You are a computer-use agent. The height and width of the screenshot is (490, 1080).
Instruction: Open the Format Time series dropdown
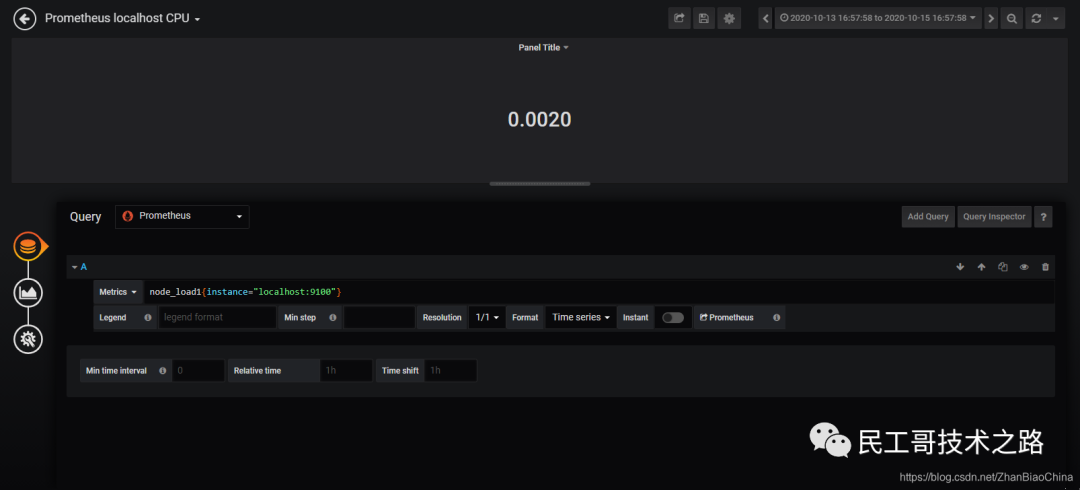[581, 318]
